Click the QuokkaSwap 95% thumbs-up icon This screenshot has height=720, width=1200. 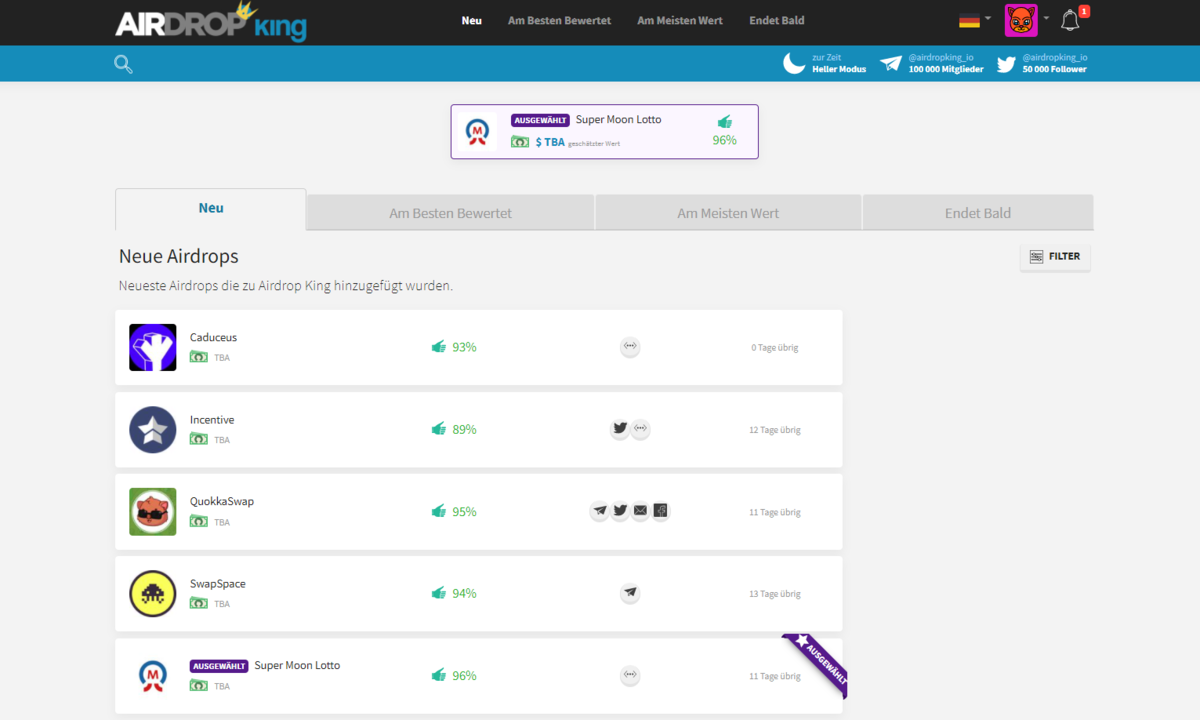pyautogui.click(x=438, y=511)
